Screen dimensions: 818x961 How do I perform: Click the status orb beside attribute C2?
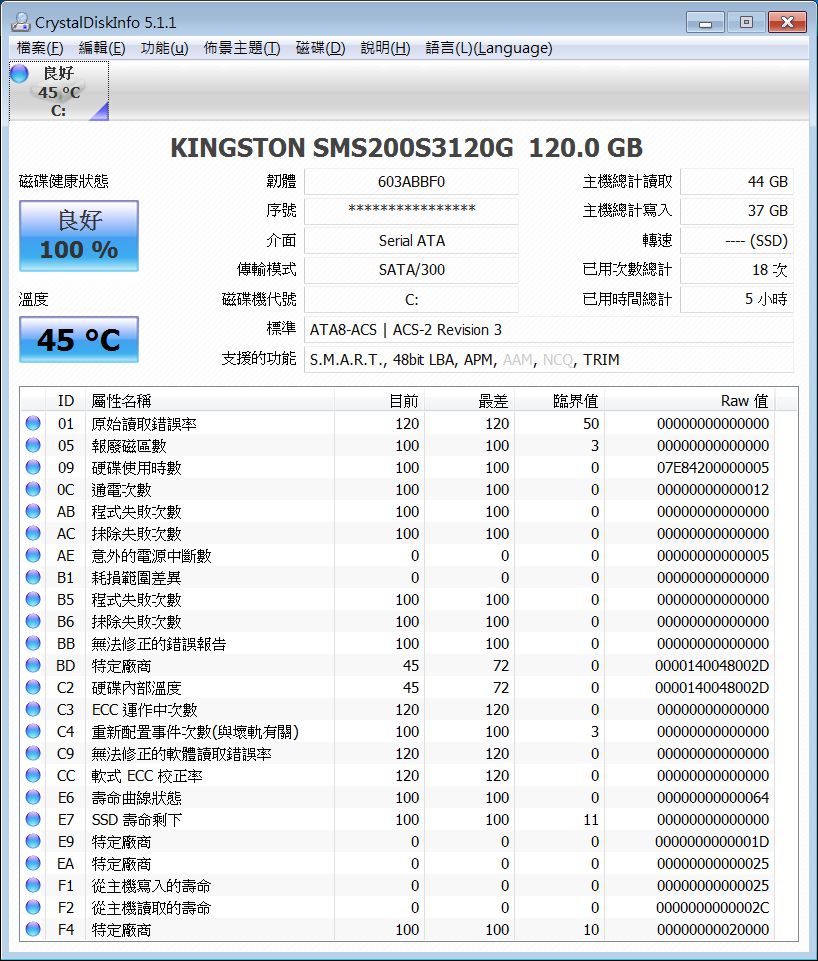(x=33, y=687)
